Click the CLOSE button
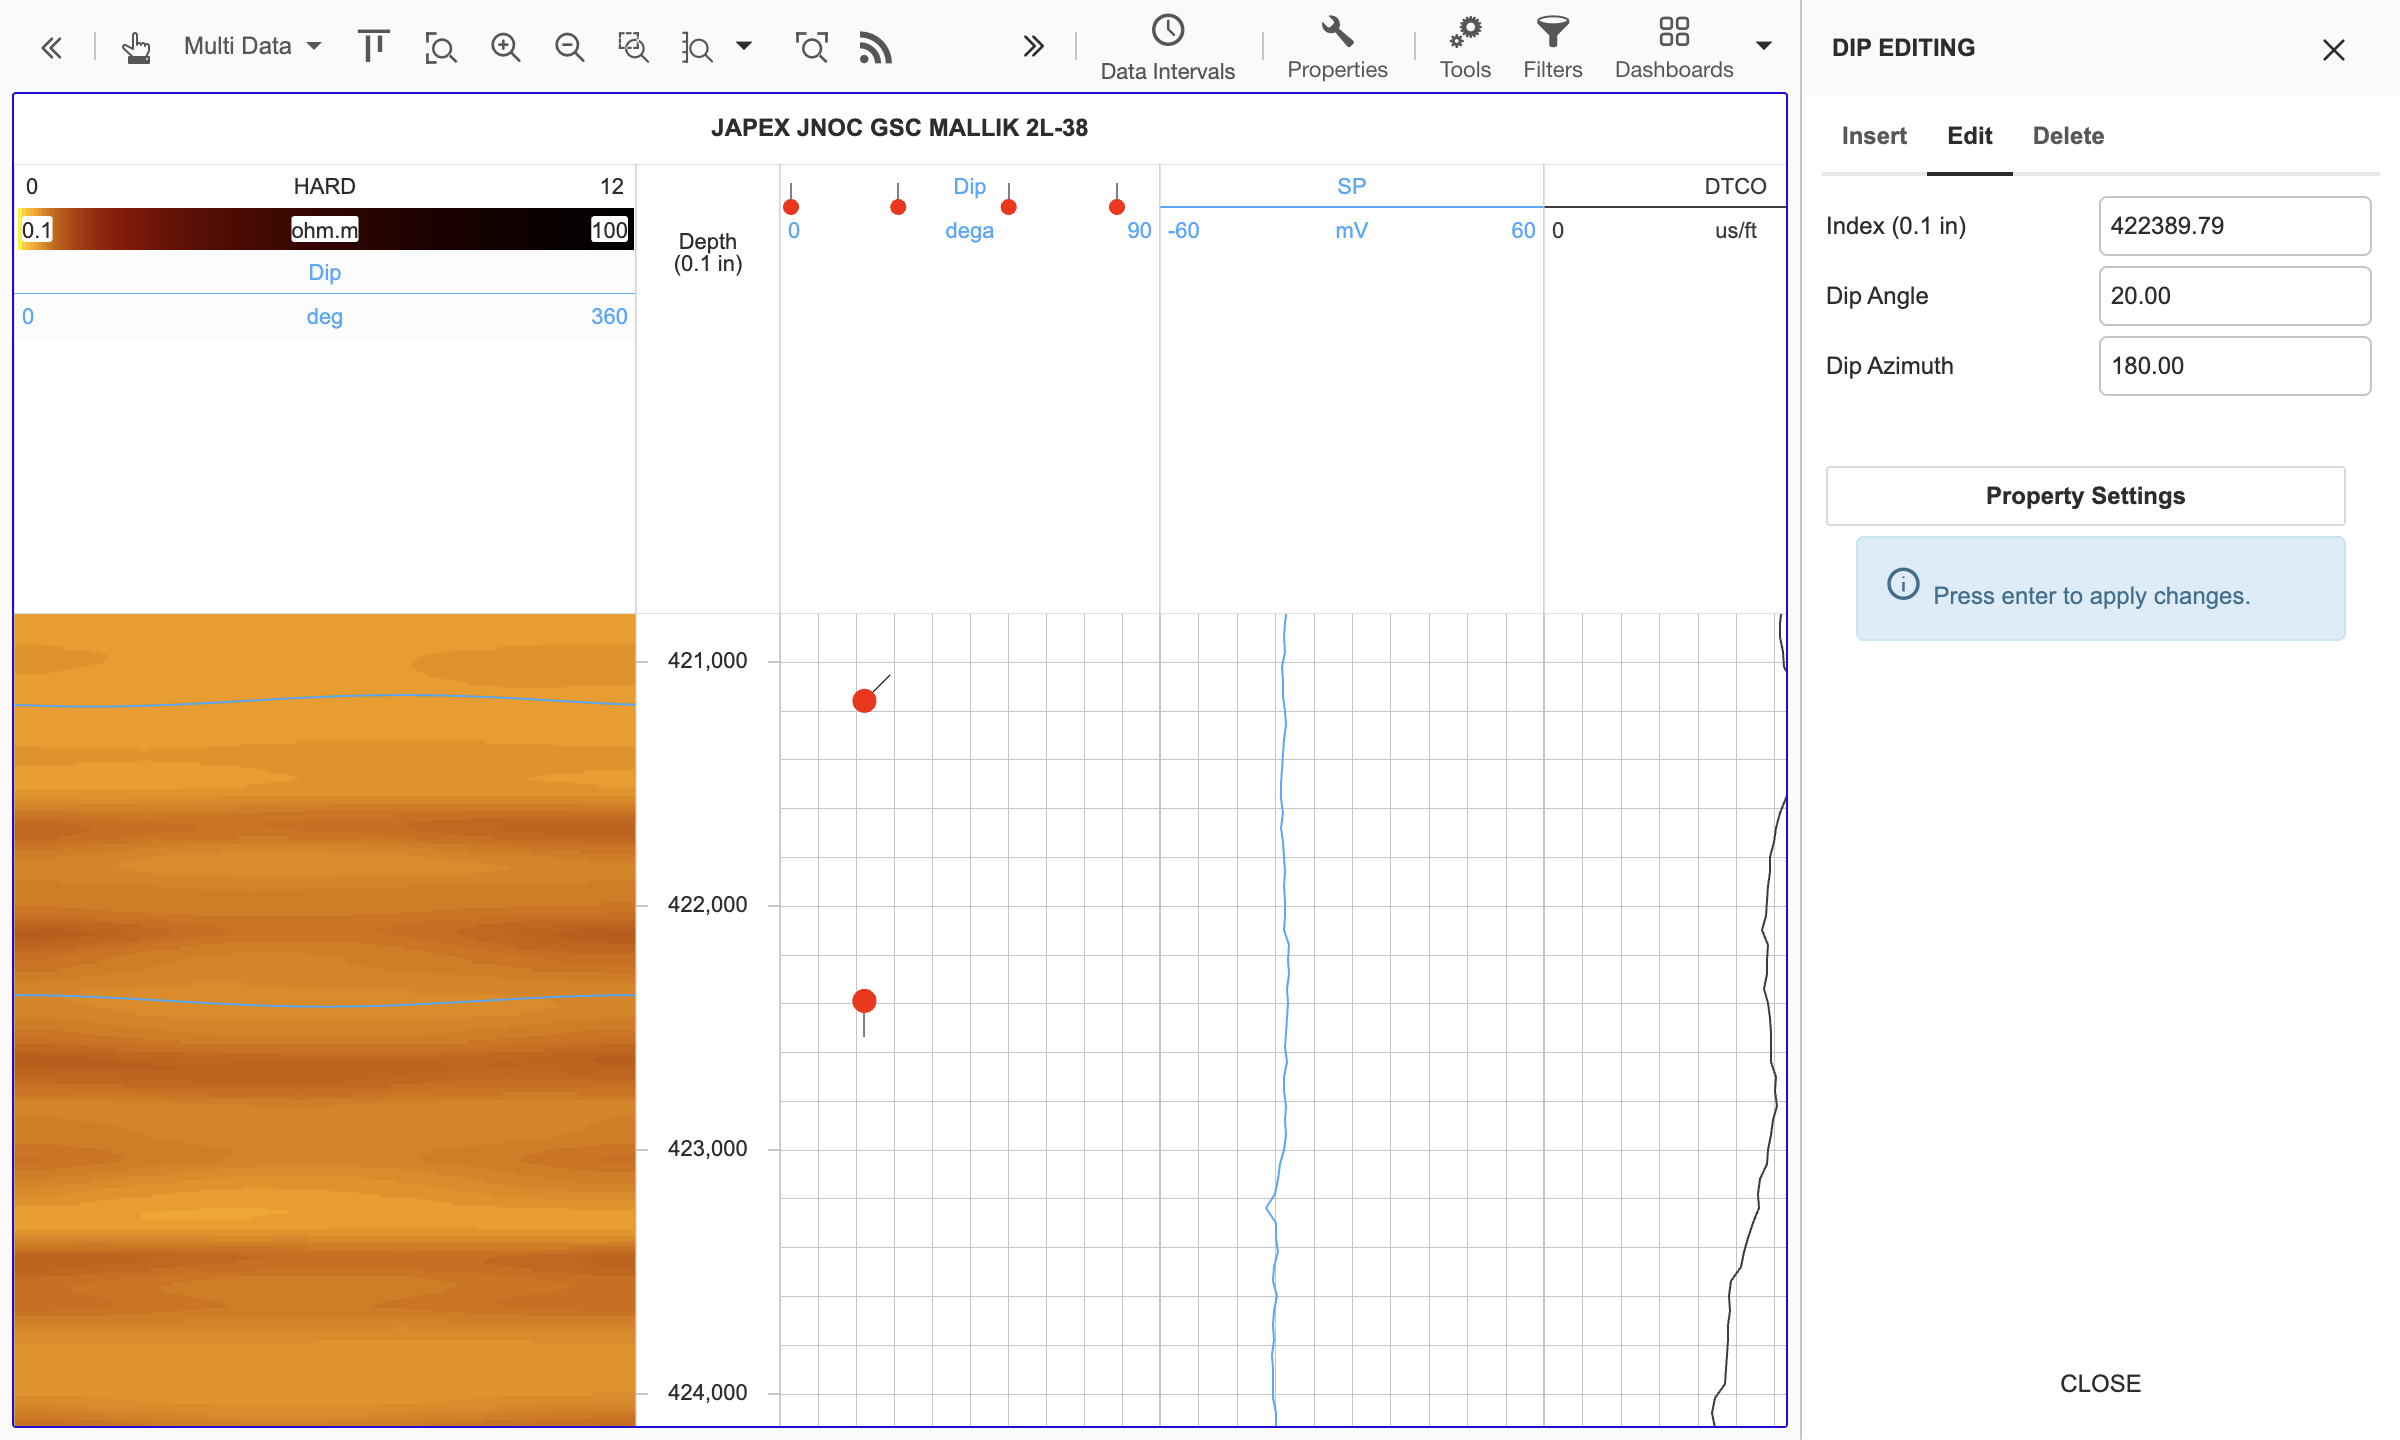Image resolution: width=2400 pixels, height=1440 pixels. coord(2100,1383)
